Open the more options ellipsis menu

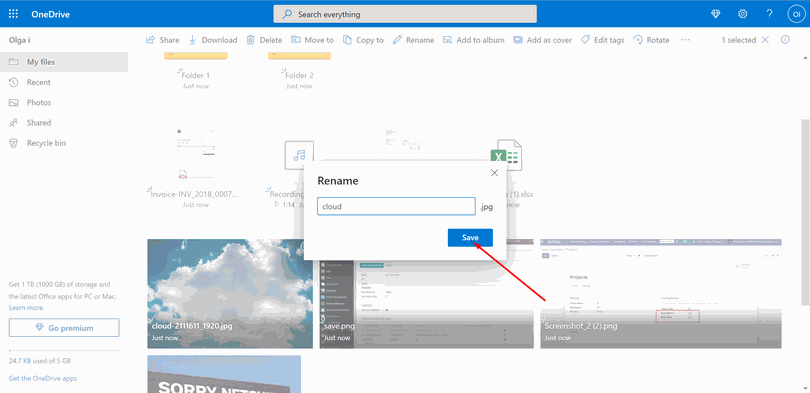(x=686, y=40)
